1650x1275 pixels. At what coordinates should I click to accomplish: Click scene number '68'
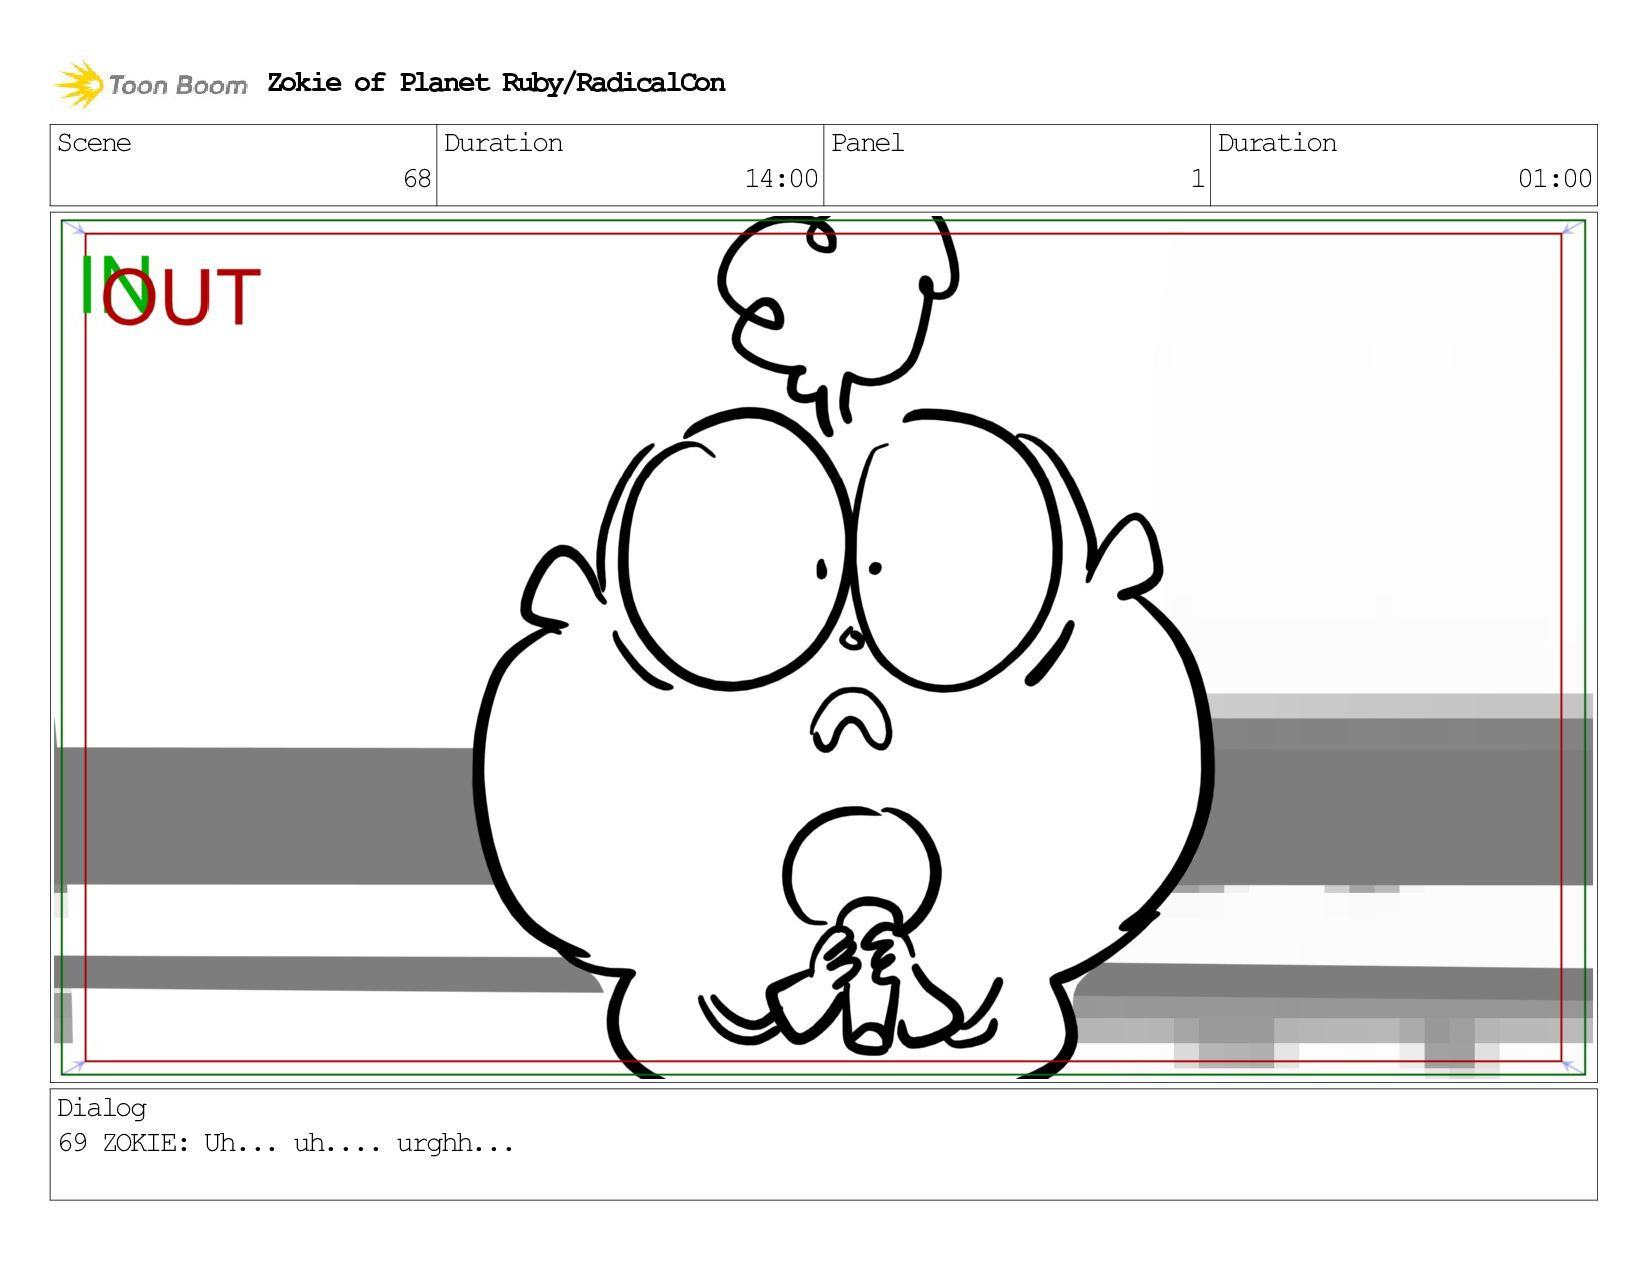point(417,179)
